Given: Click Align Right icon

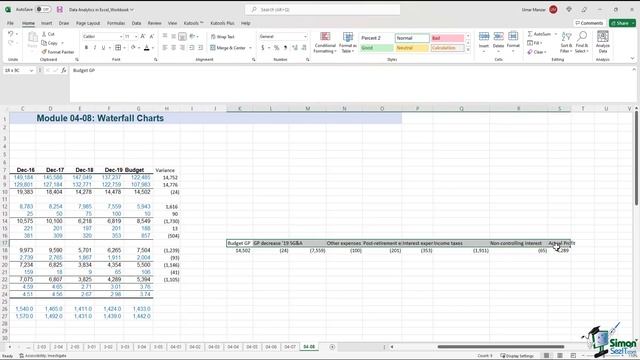Looking at the screenshot, I should (x=182, y=48).
